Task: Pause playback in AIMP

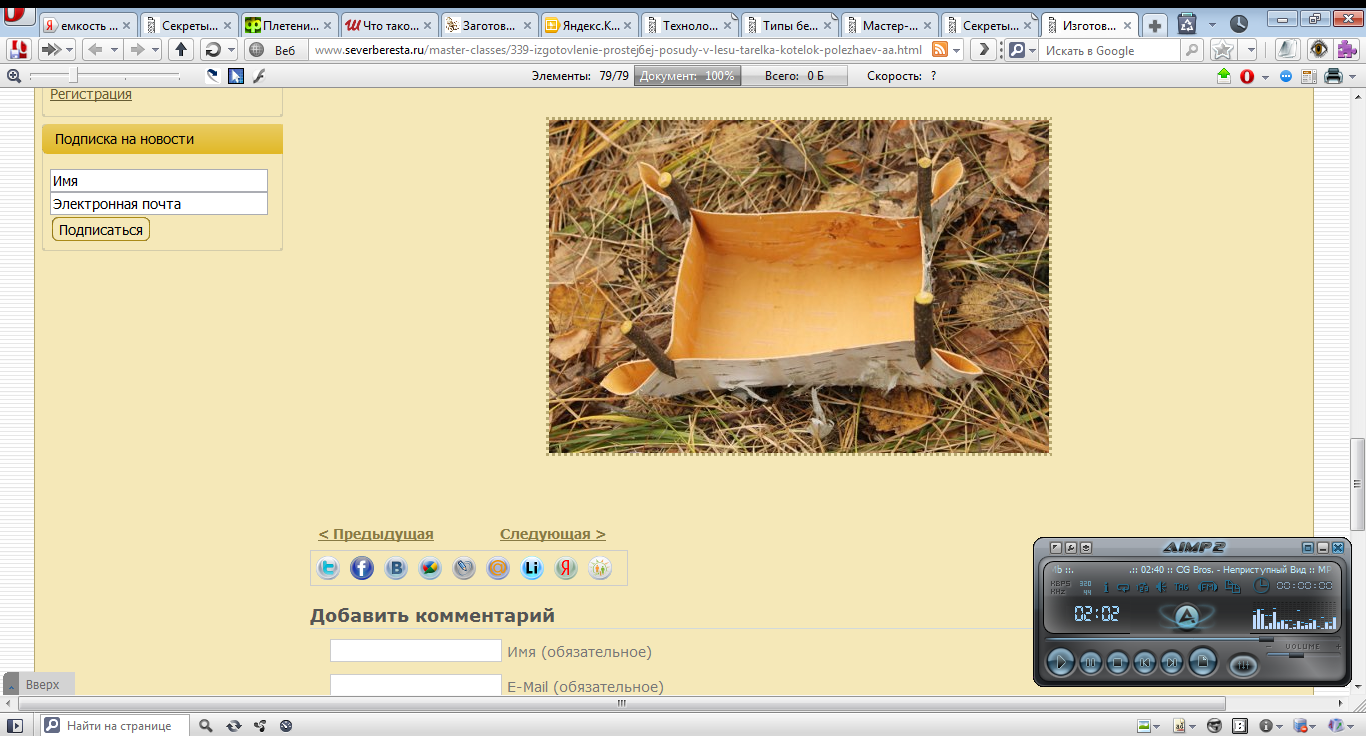Action: (x=1091, y=662)
